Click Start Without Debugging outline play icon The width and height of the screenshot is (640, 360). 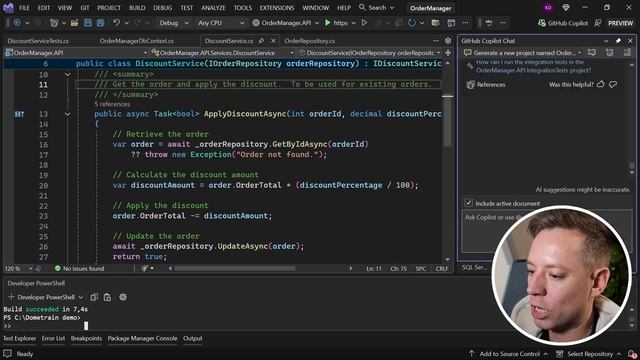364,23
